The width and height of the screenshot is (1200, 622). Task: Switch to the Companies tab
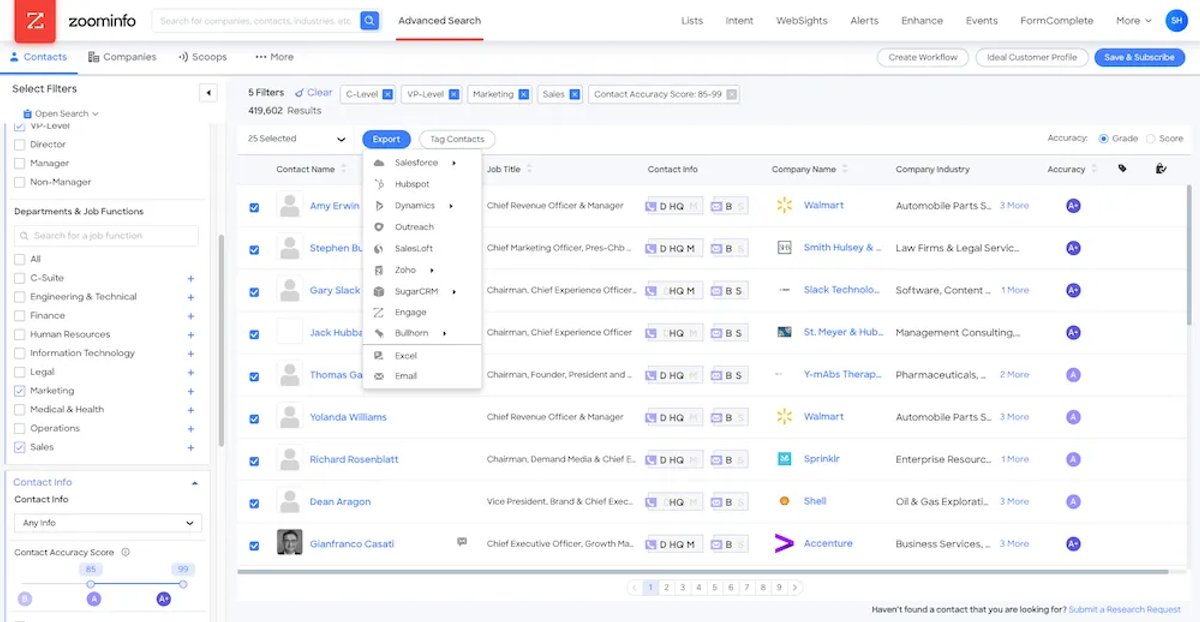point(122,57)
